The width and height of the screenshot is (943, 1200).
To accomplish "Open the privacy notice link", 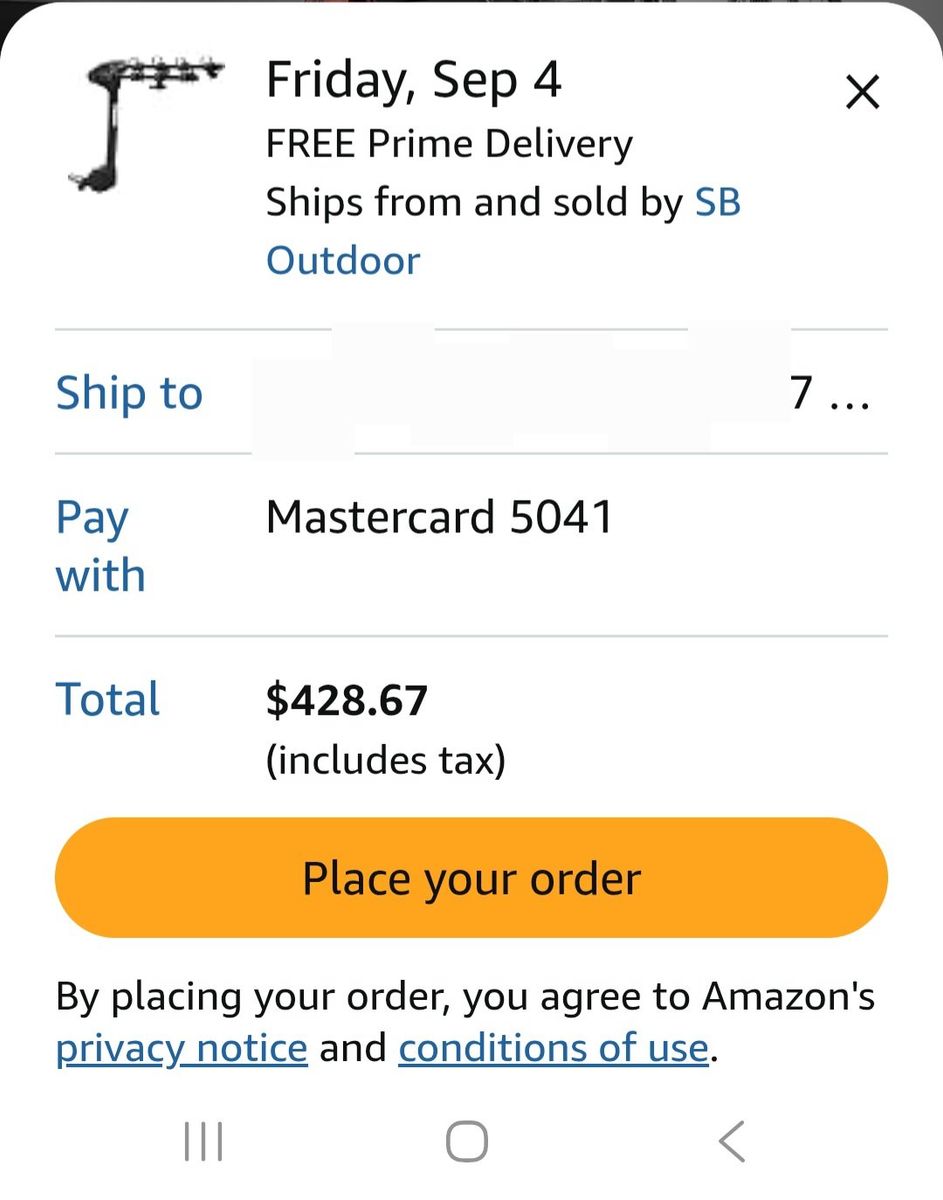I will pyautogui.click(x=182, y=1048).
